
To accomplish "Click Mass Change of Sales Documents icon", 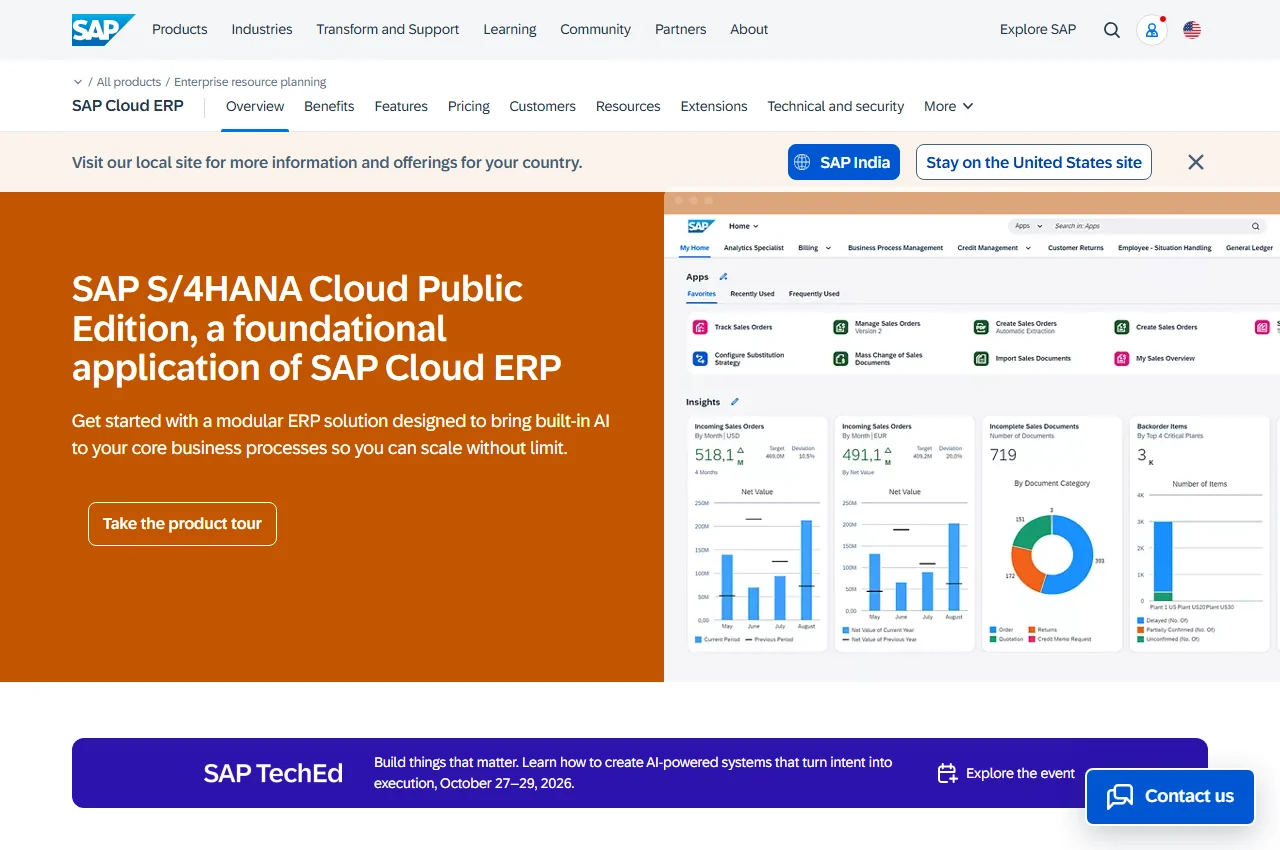I will click(x=841, y=358).
